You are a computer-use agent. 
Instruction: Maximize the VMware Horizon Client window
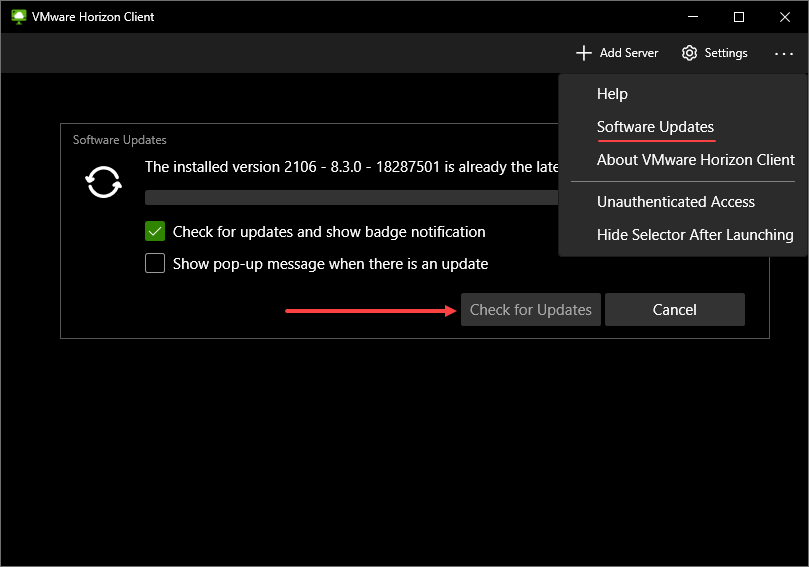point(739,17)
